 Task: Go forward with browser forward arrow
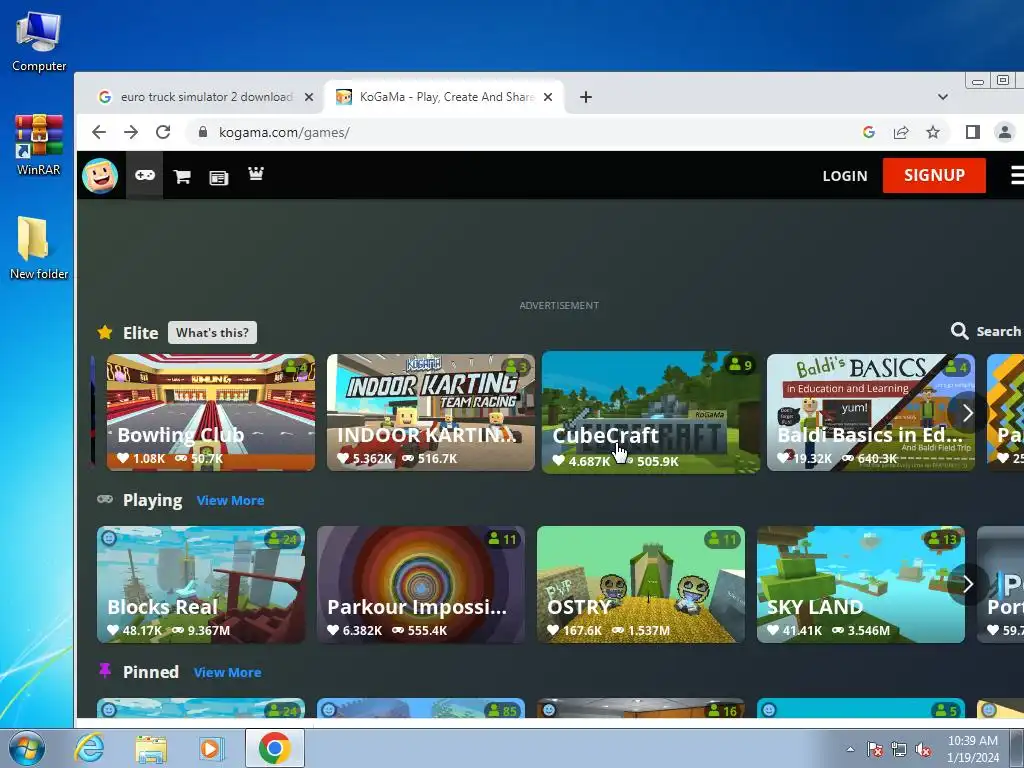[131, 132]
